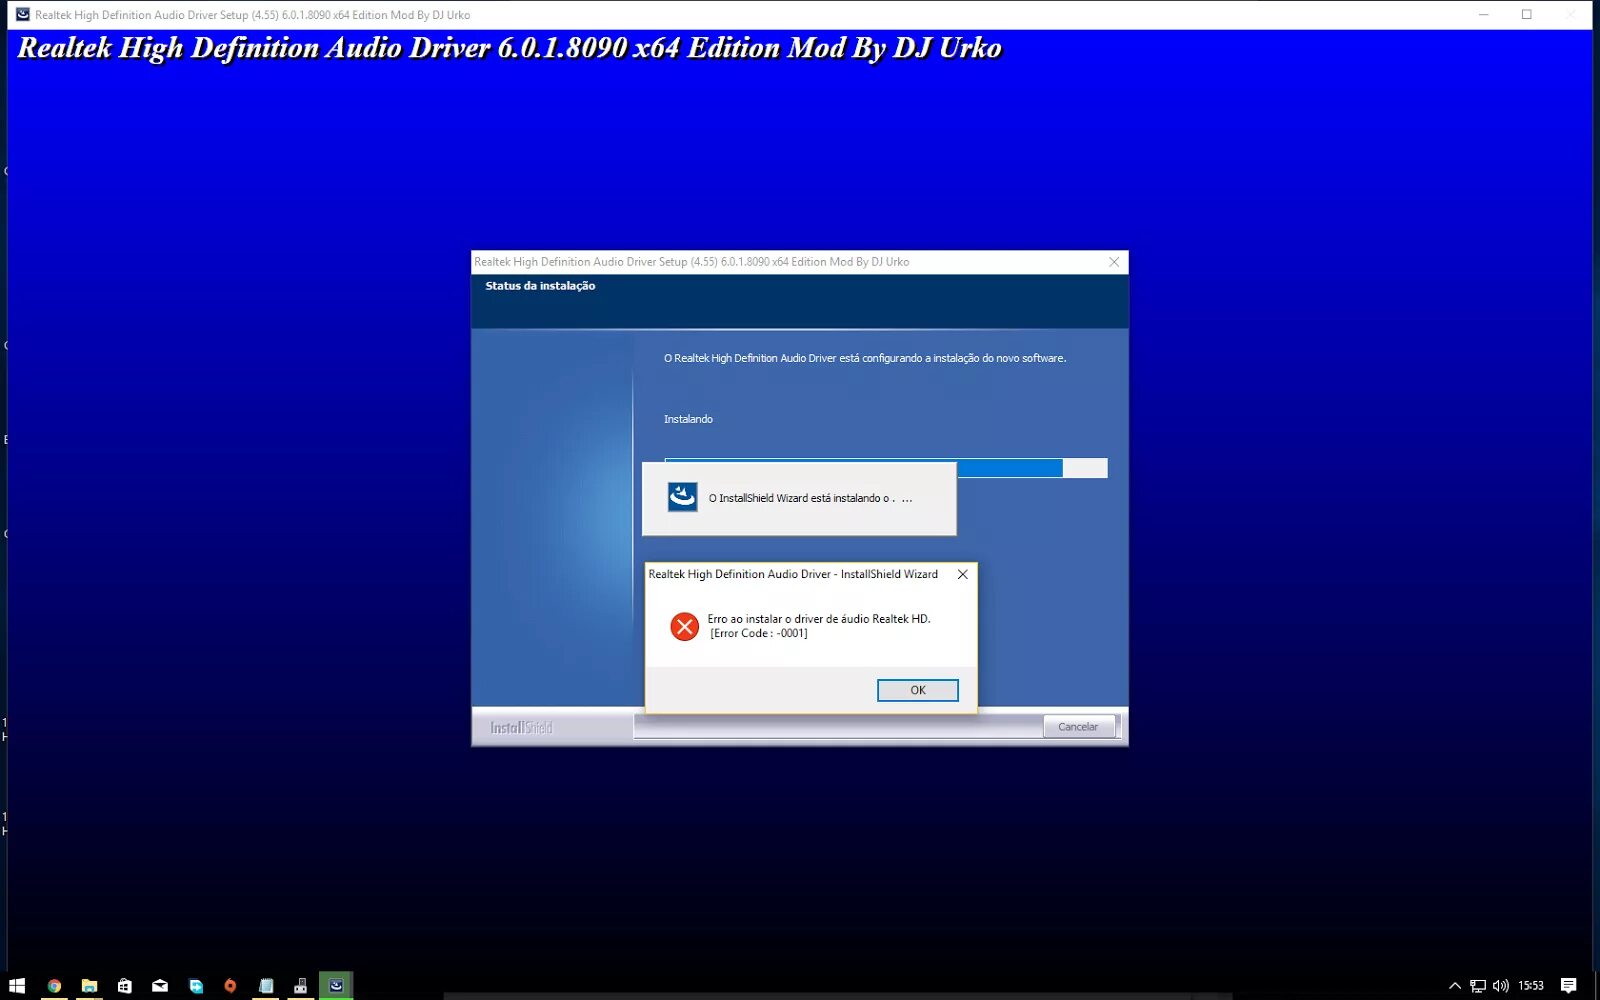The width and height of the screenshot is (1600, 1000).
Task: Minimize the main setup window
Action: pos(1483,14)
